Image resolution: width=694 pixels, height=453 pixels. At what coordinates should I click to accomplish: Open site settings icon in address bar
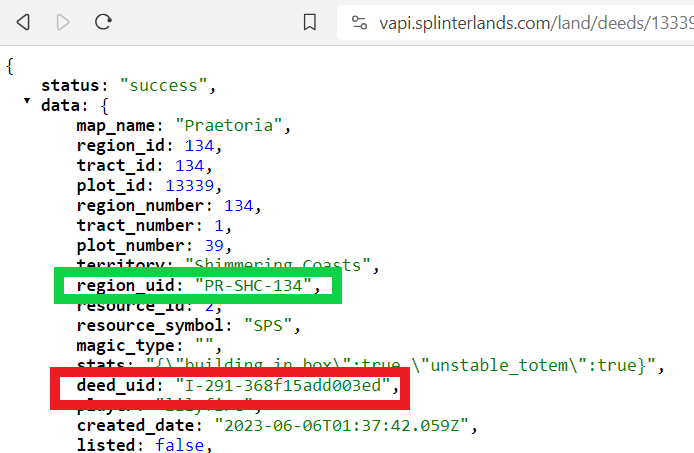(359, 22)
